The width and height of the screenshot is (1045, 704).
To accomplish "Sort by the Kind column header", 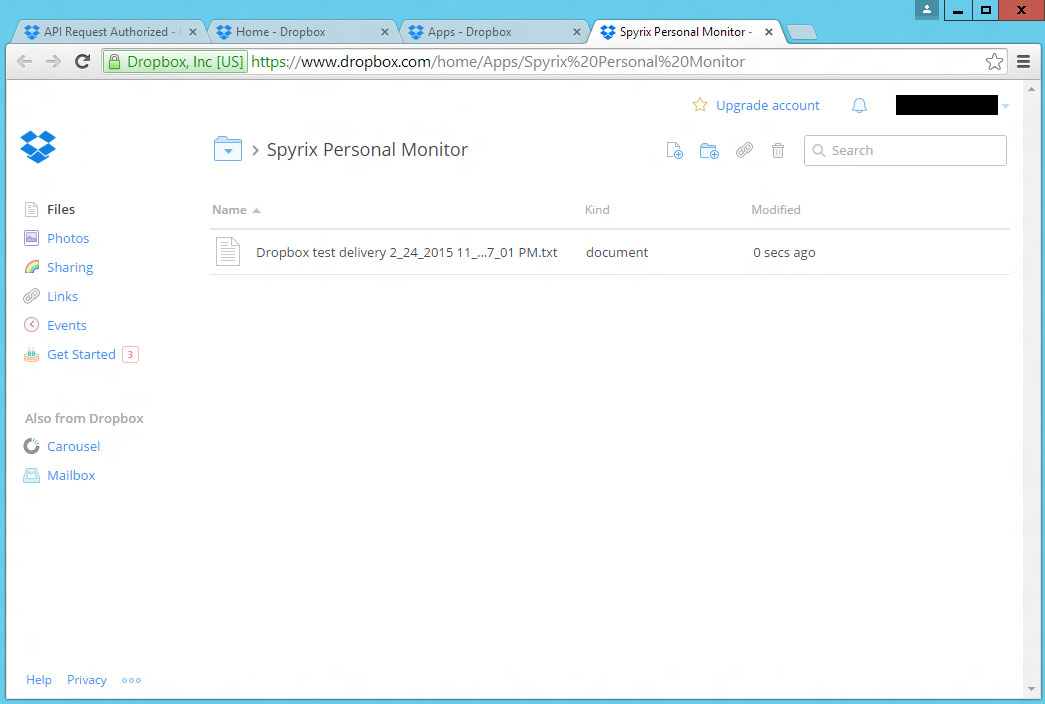I will (597, 210).
